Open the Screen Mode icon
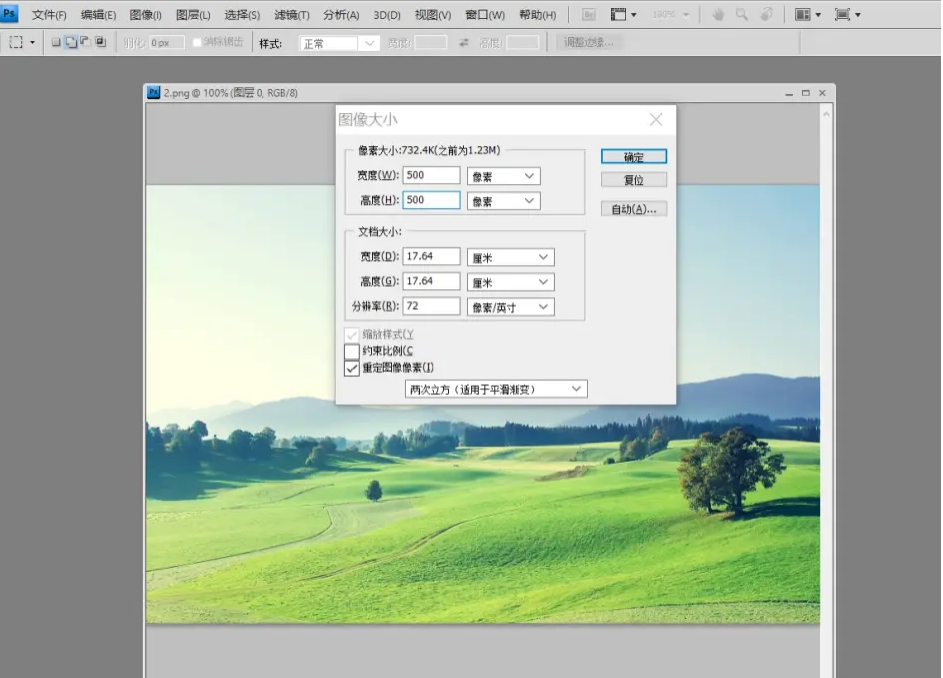The width and height of the screenshot is (943, 678). click(x=847, y=14)
